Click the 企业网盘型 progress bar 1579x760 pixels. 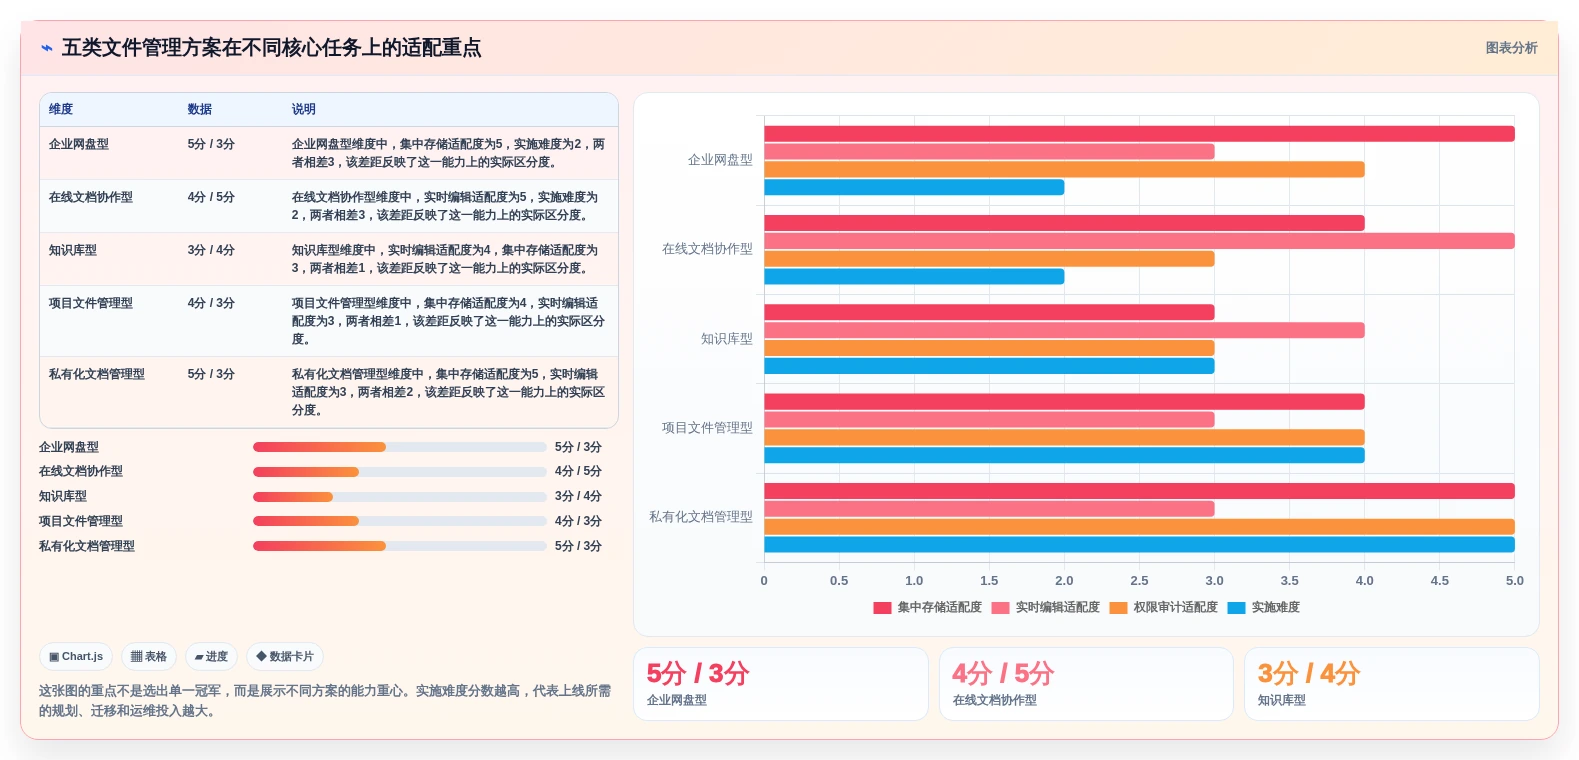pyautogui.click(x=400, y=447)
